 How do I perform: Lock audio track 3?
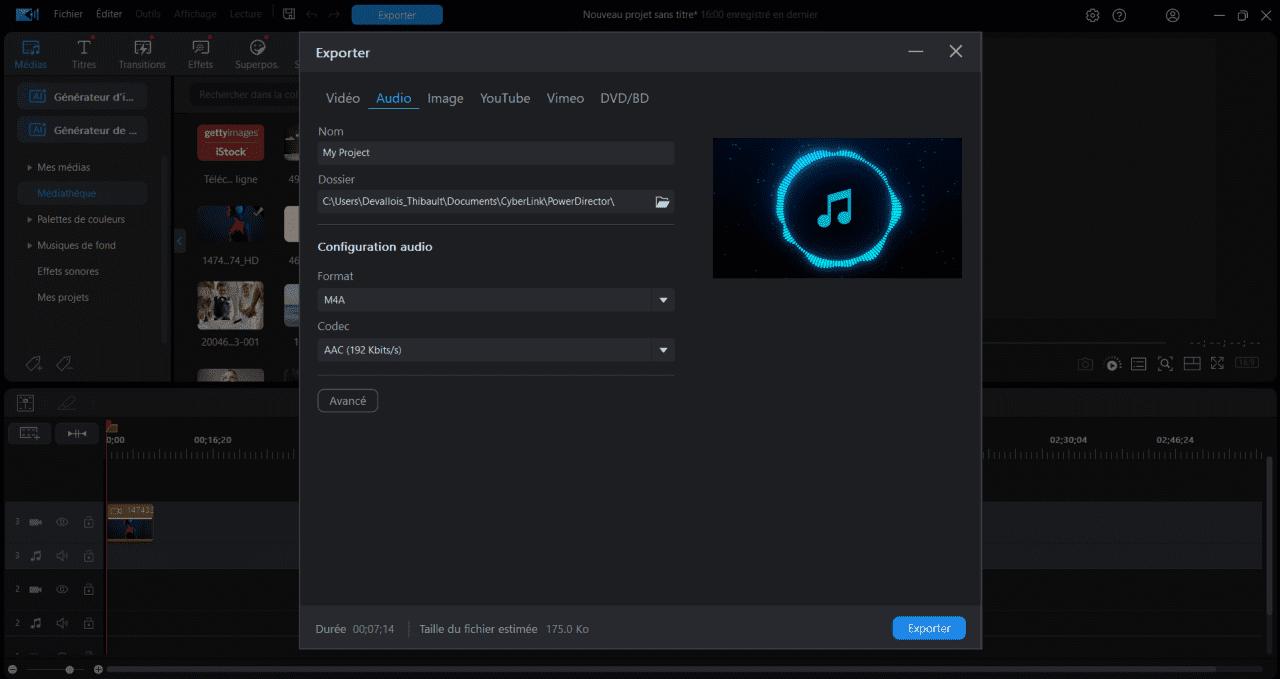click(88, 555)
